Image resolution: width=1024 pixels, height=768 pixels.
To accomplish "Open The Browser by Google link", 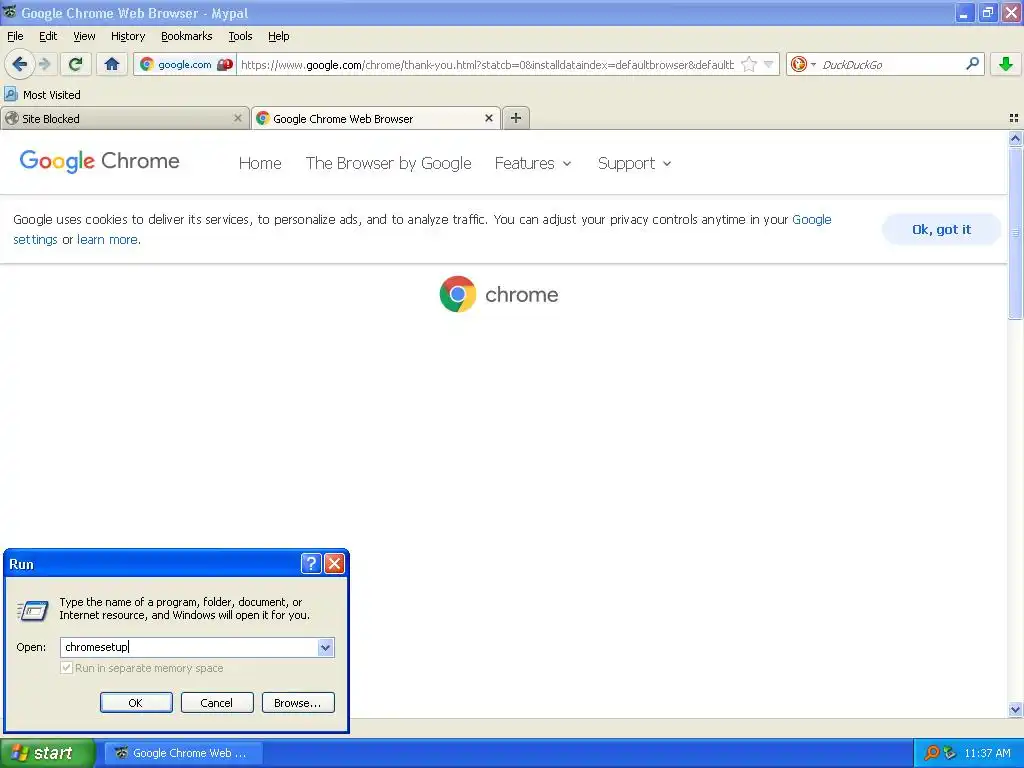I will click(389, 163).
